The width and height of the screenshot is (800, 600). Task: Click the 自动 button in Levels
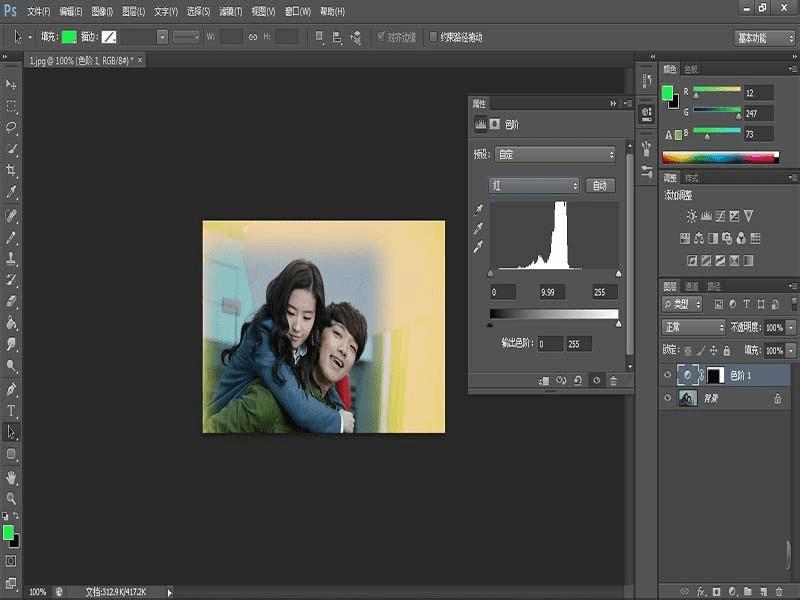[x=600, y=186]
